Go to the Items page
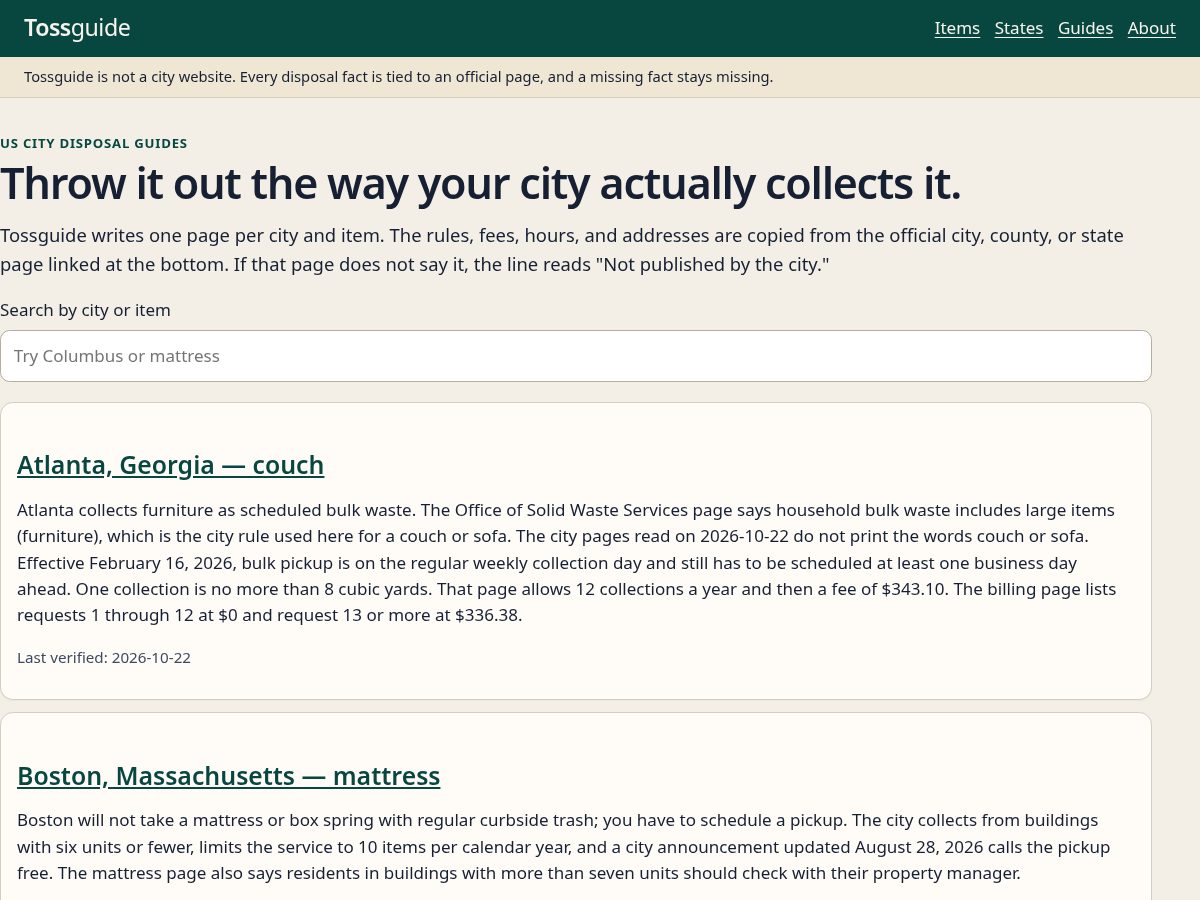This screenshot has width=1200, height=900. click(957, 28)
